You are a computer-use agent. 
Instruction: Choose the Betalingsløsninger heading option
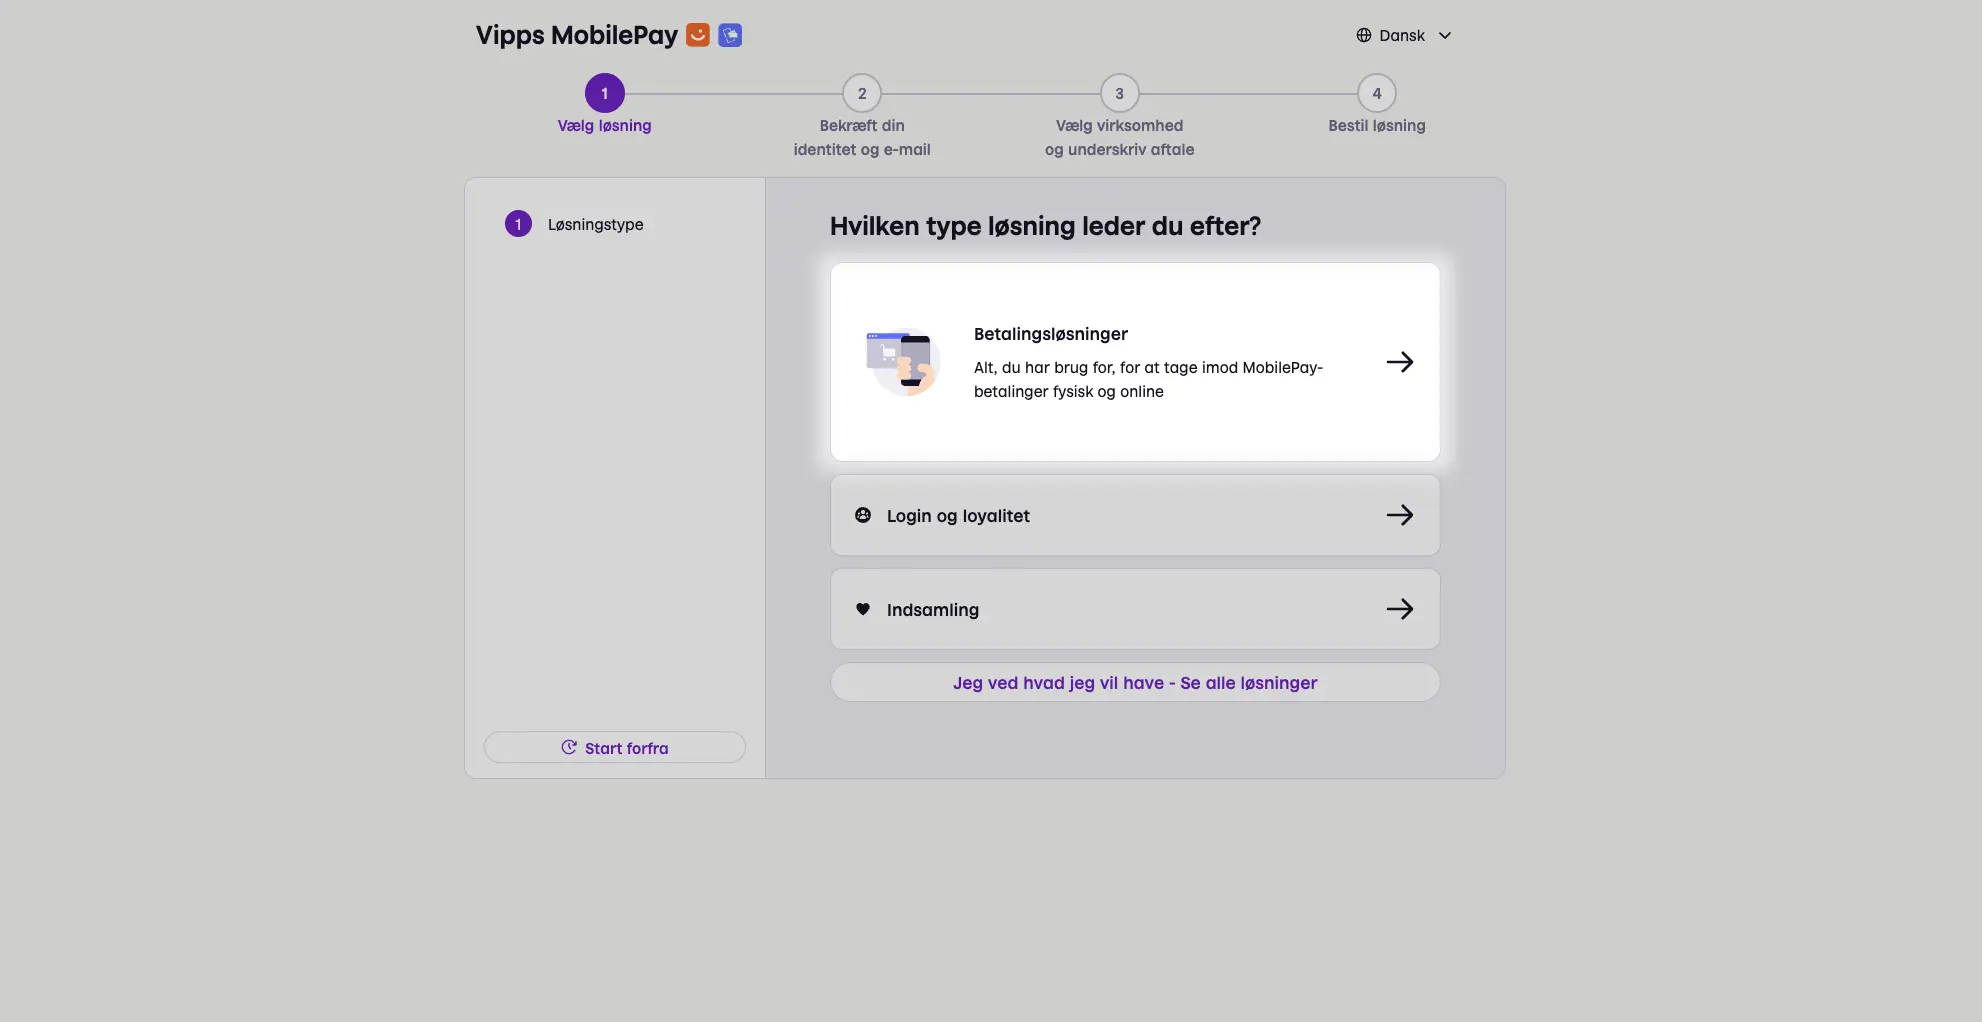tap(1051, 334)
